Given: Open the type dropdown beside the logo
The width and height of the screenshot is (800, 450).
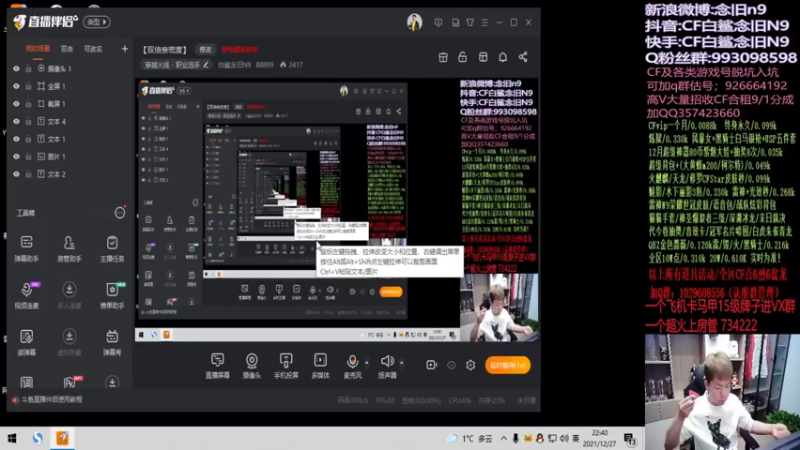Looking at the screenshot, I should tap(96, 22).
